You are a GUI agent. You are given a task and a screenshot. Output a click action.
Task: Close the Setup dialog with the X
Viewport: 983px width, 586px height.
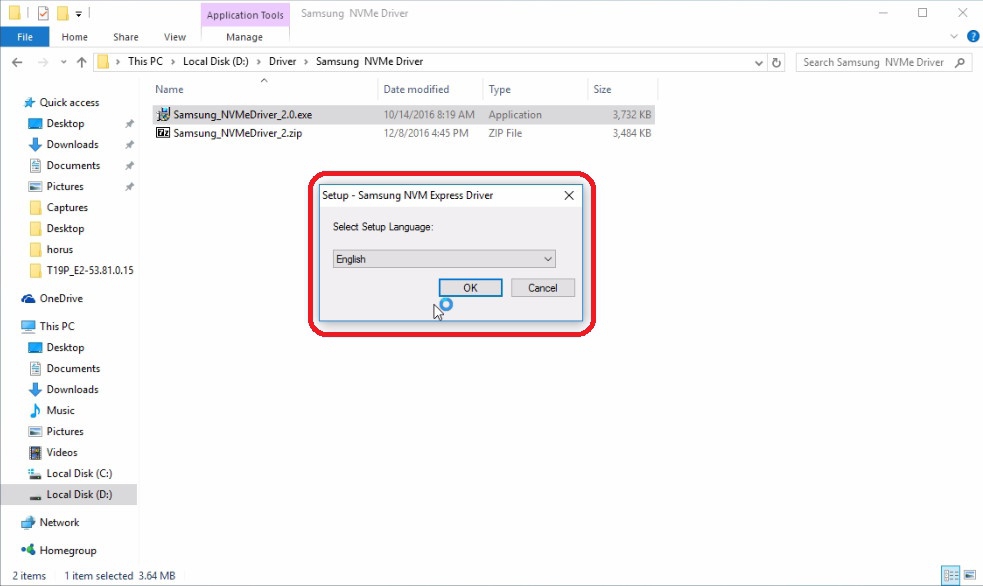(569, 196)
